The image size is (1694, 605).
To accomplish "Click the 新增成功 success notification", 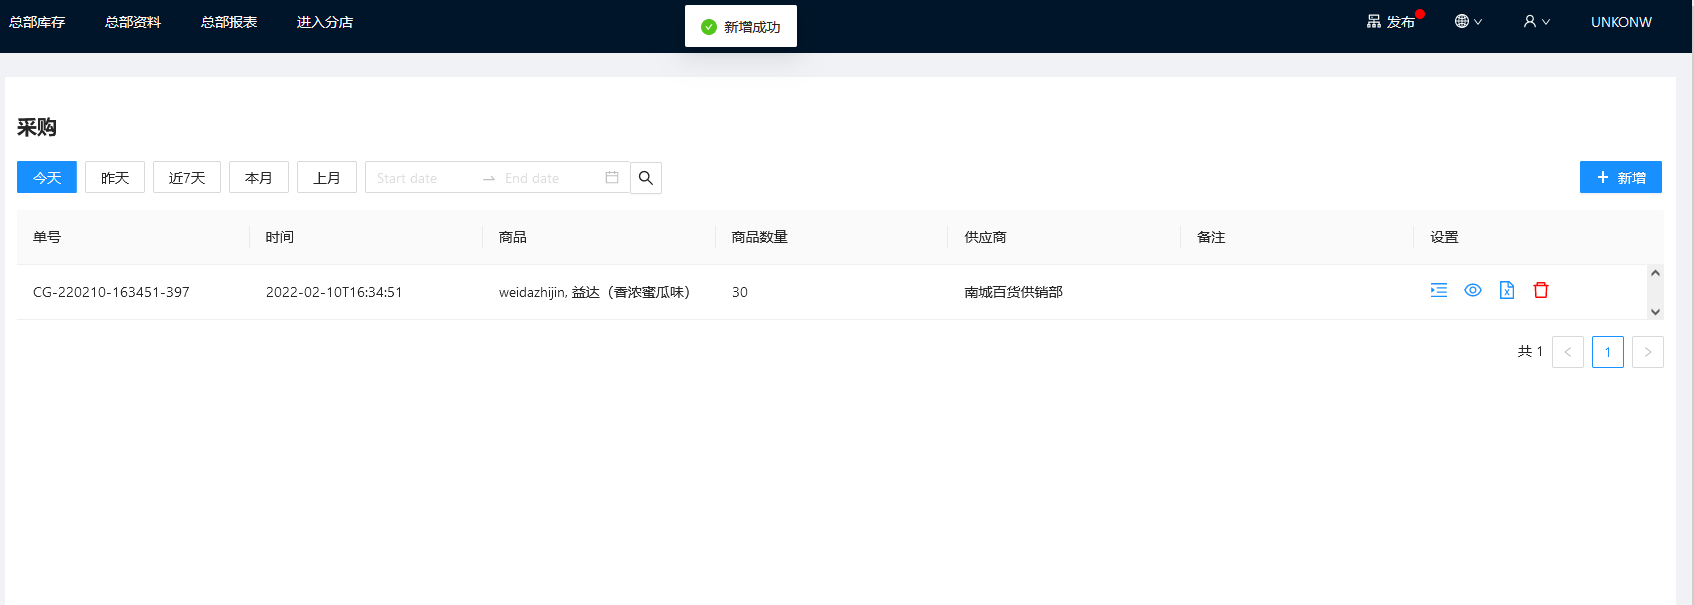I will [x=741, y=26].
